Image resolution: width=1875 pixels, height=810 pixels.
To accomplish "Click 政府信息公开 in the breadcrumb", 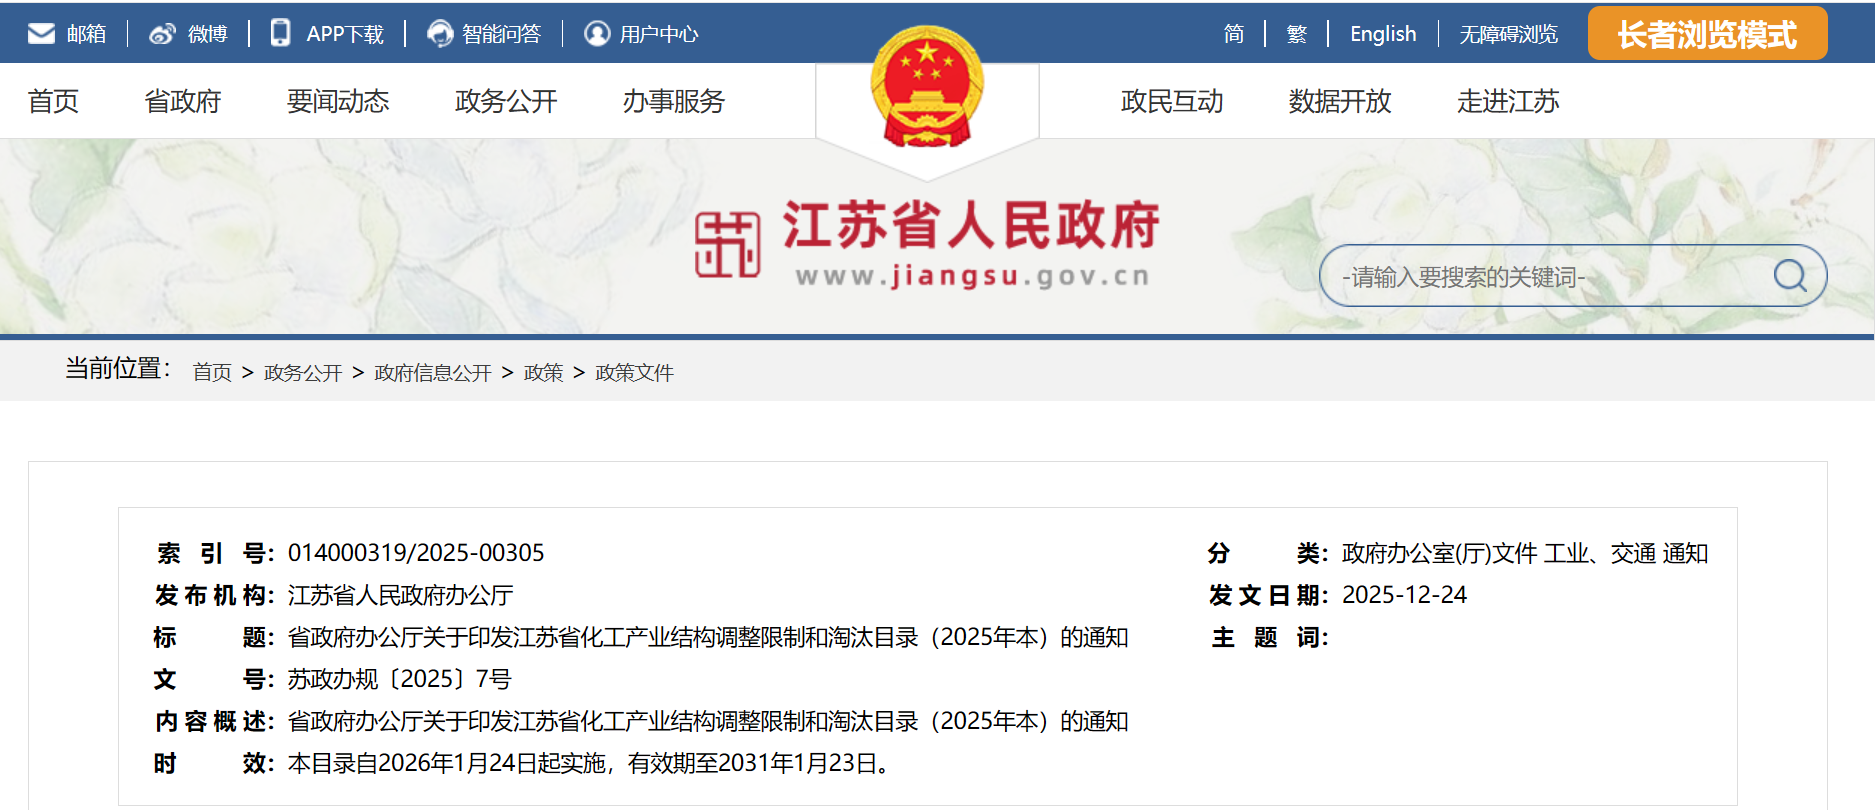I will click(x=433, y=373).
